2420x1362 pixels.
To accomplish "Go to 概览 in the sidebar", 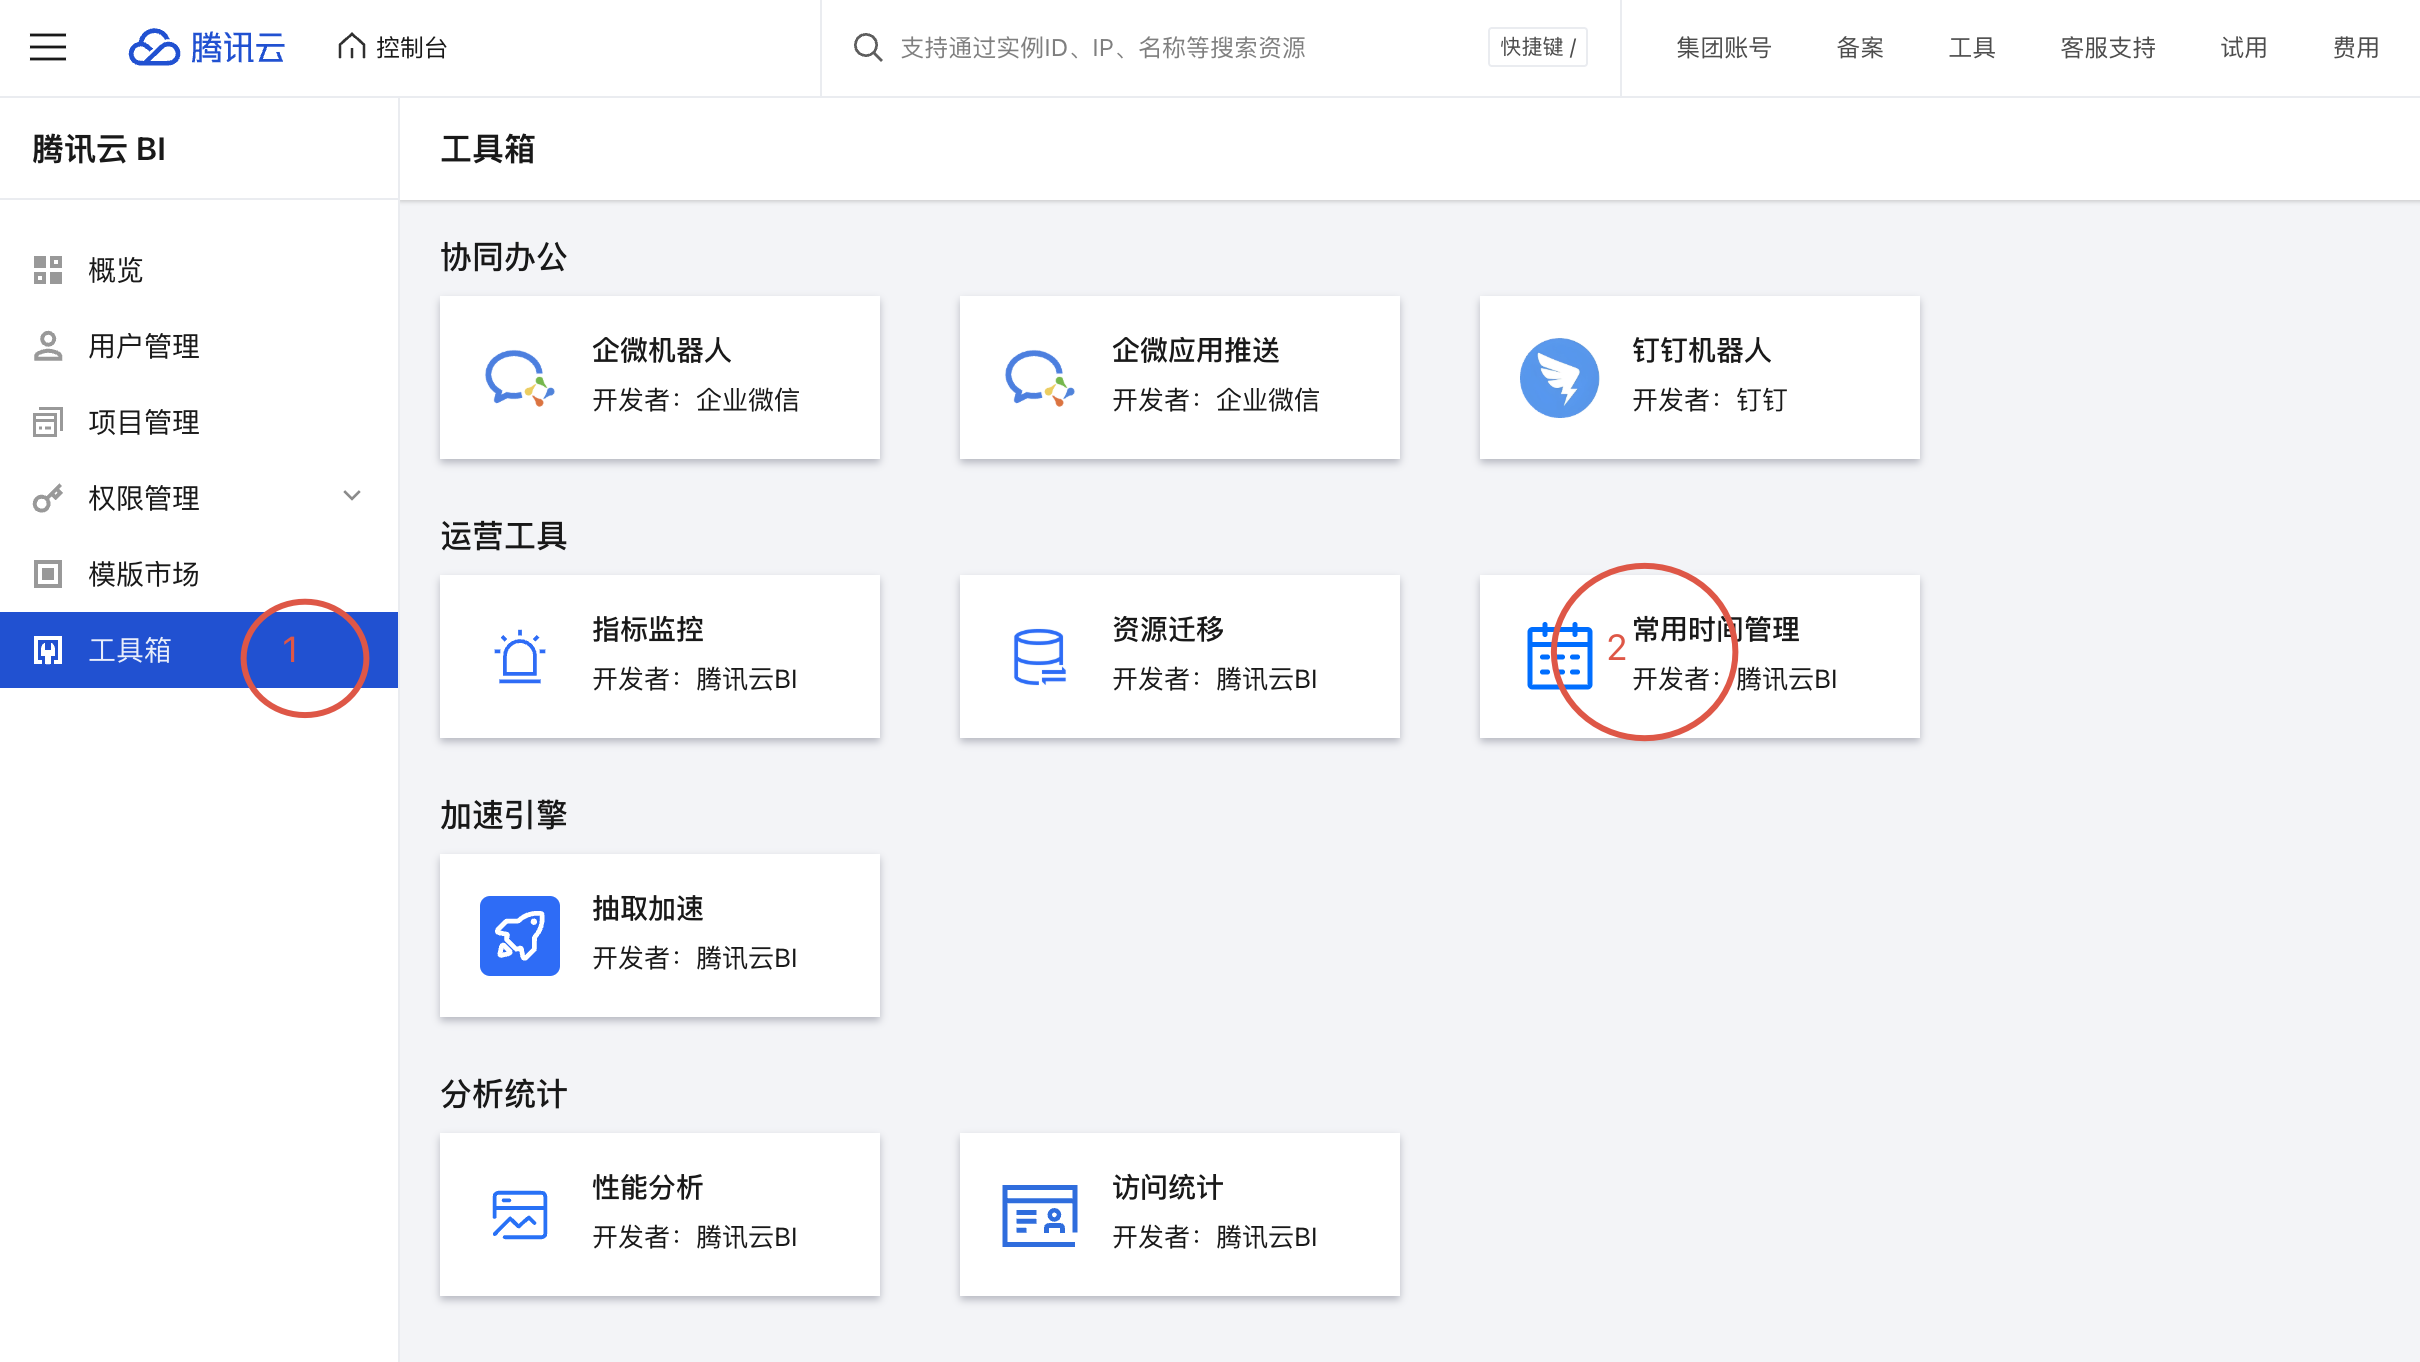I will coord(115,270).
